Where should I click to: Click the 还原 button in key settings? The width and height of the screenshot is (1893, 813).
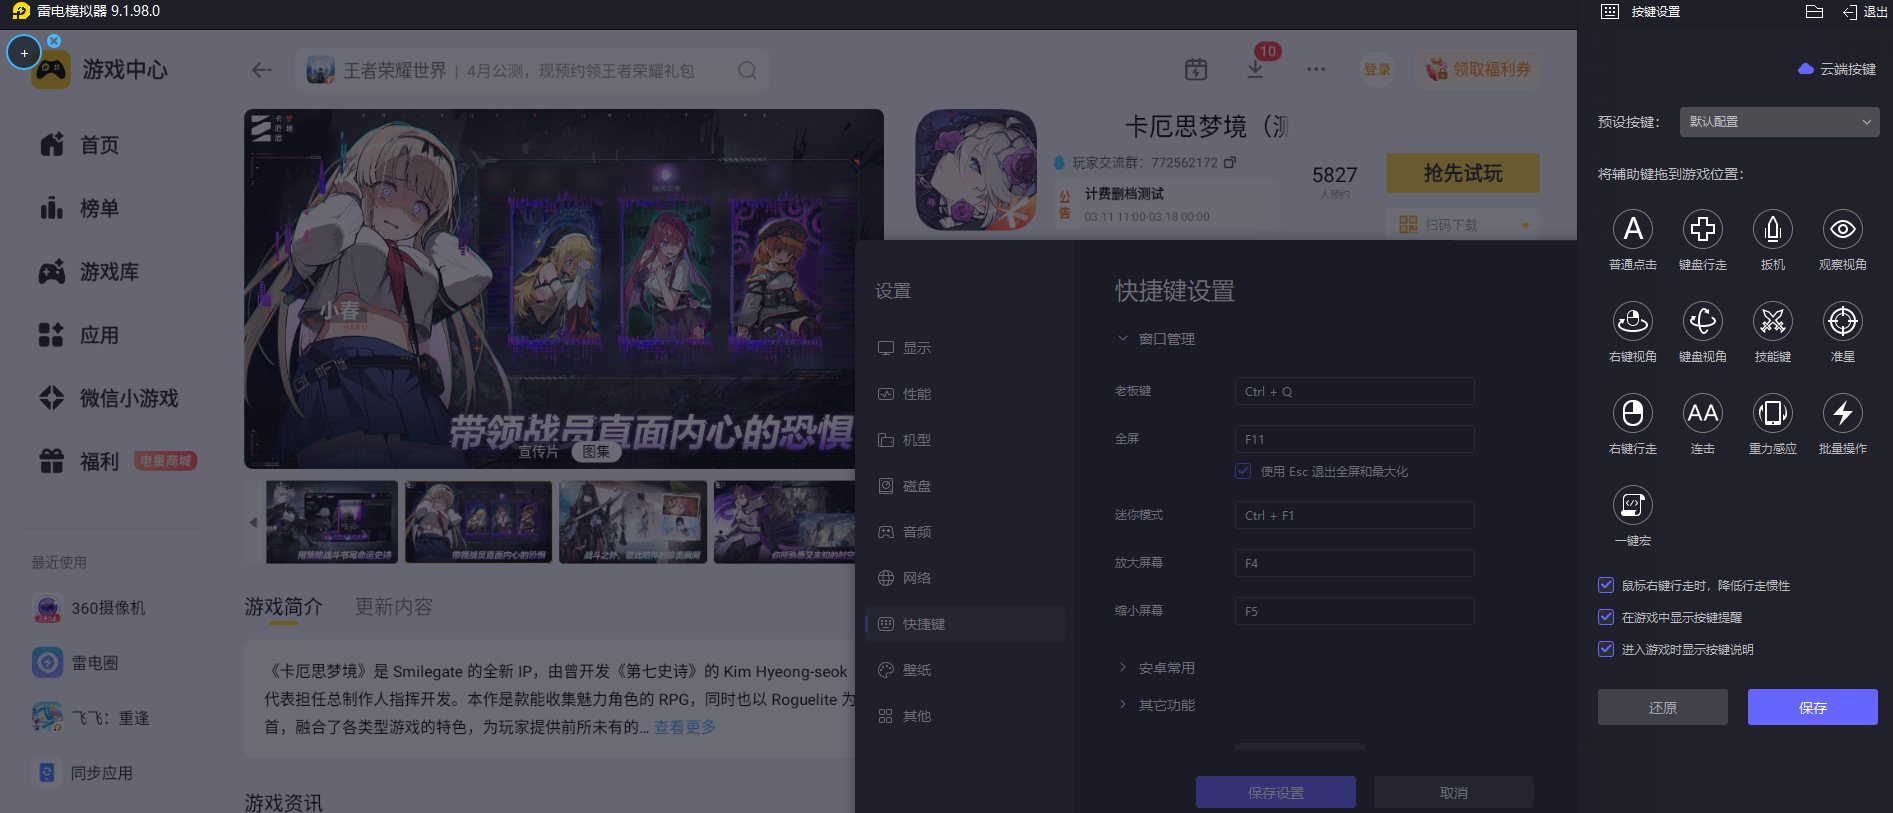[1663, 707]
